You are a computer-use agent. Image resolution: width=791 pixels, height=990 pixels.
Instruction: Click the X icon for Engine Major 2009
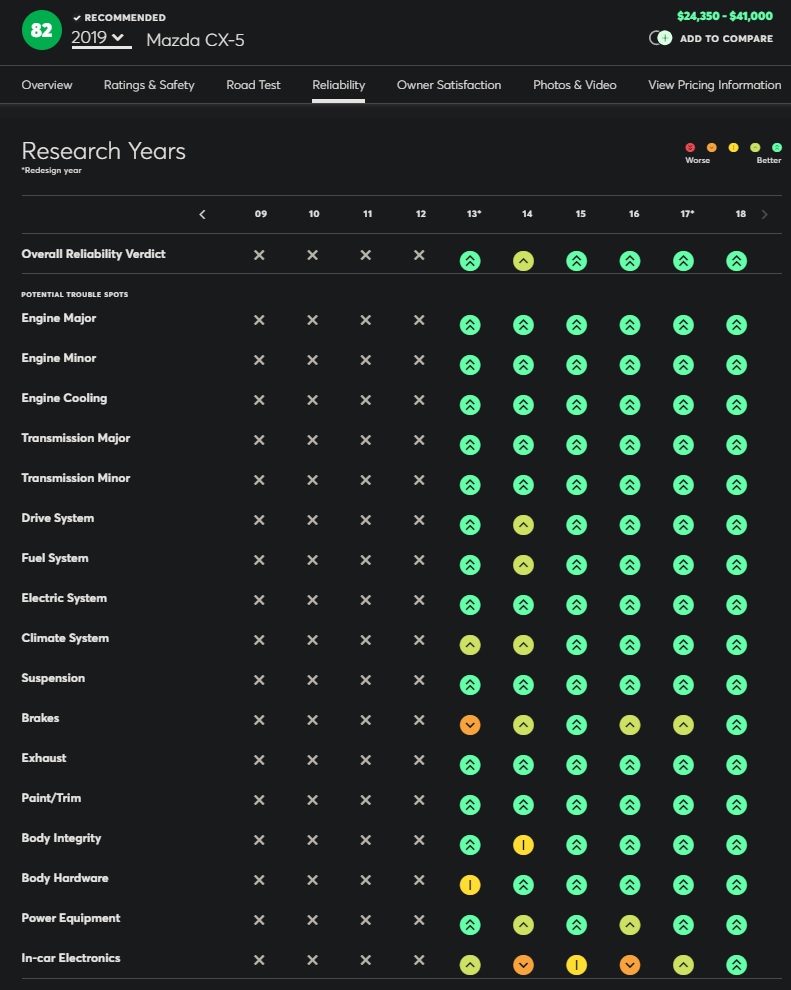click(x=259, y=320)
